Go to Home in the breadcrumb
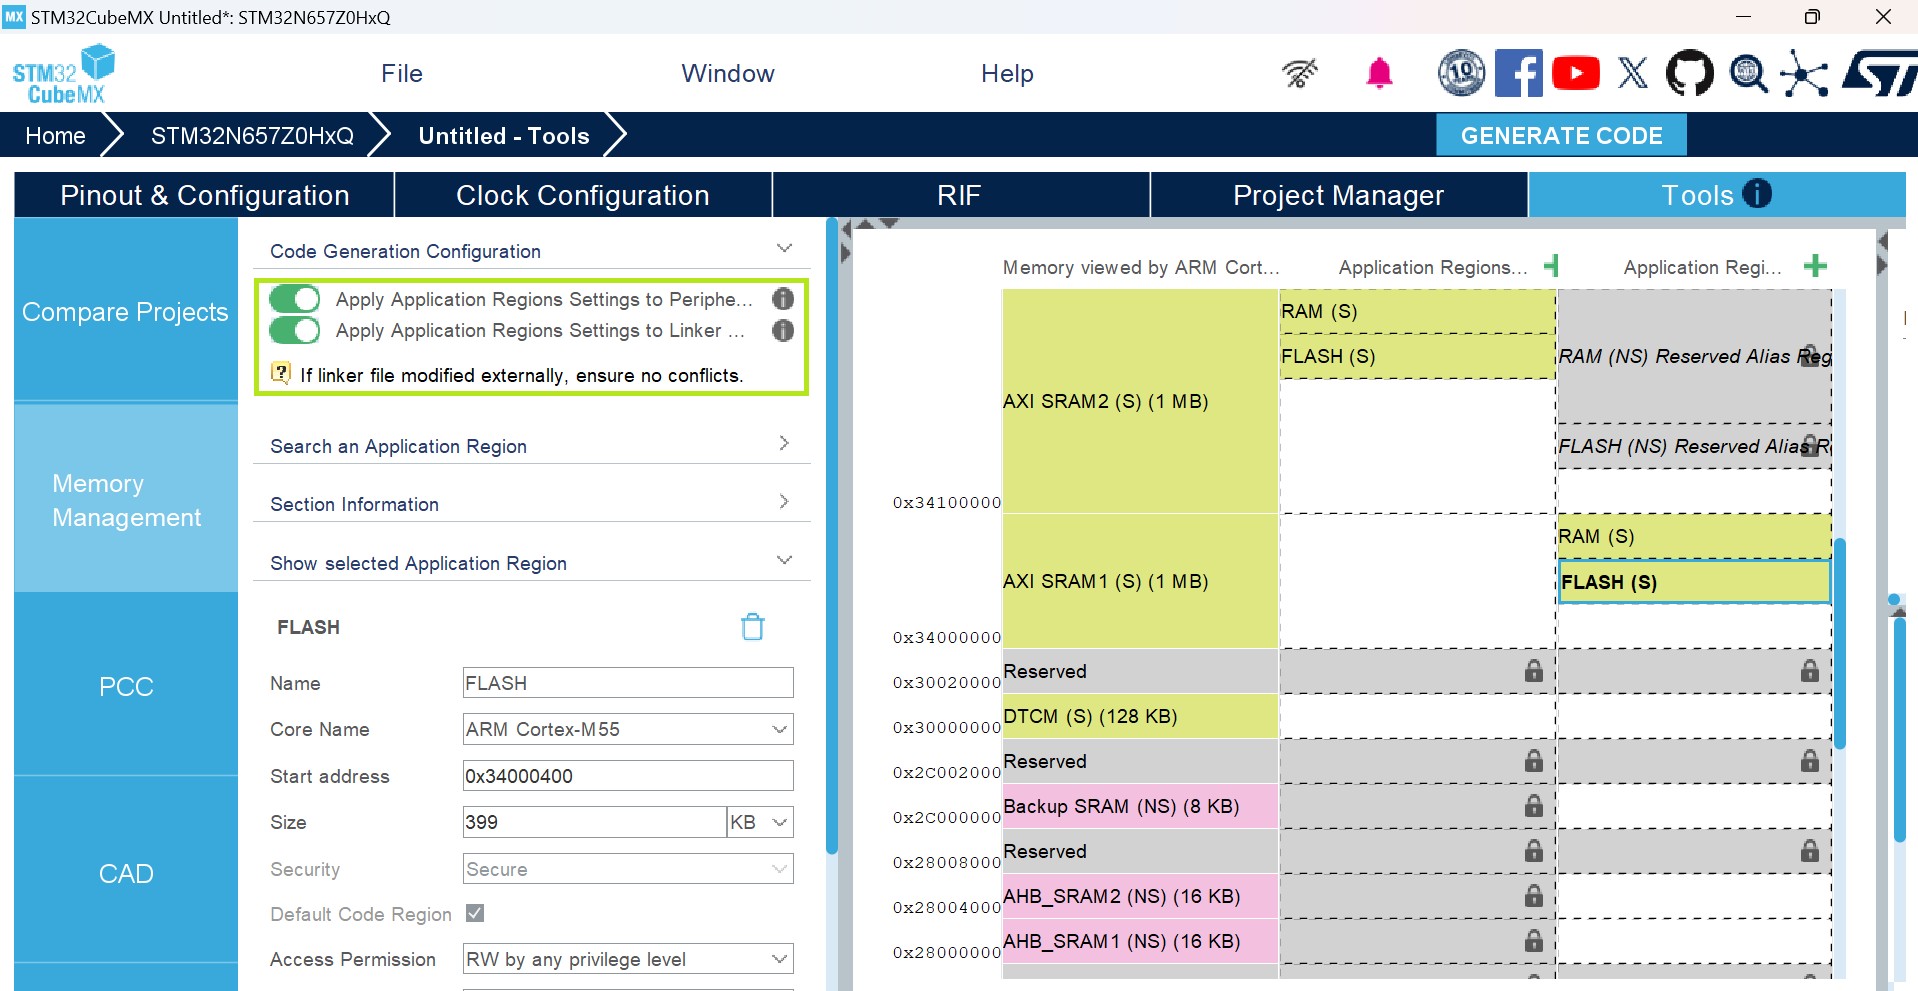 click(55, 135)
